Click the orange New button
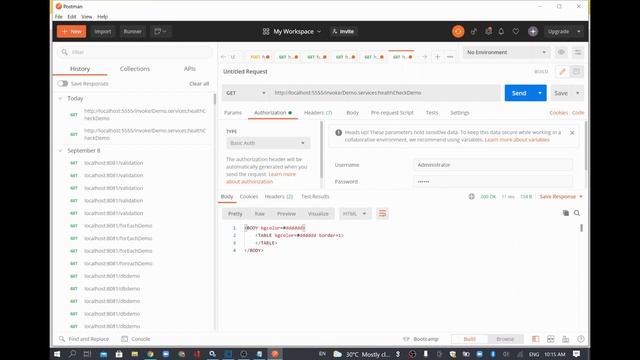This screenshot has height=360, width=640. [71, 31]
